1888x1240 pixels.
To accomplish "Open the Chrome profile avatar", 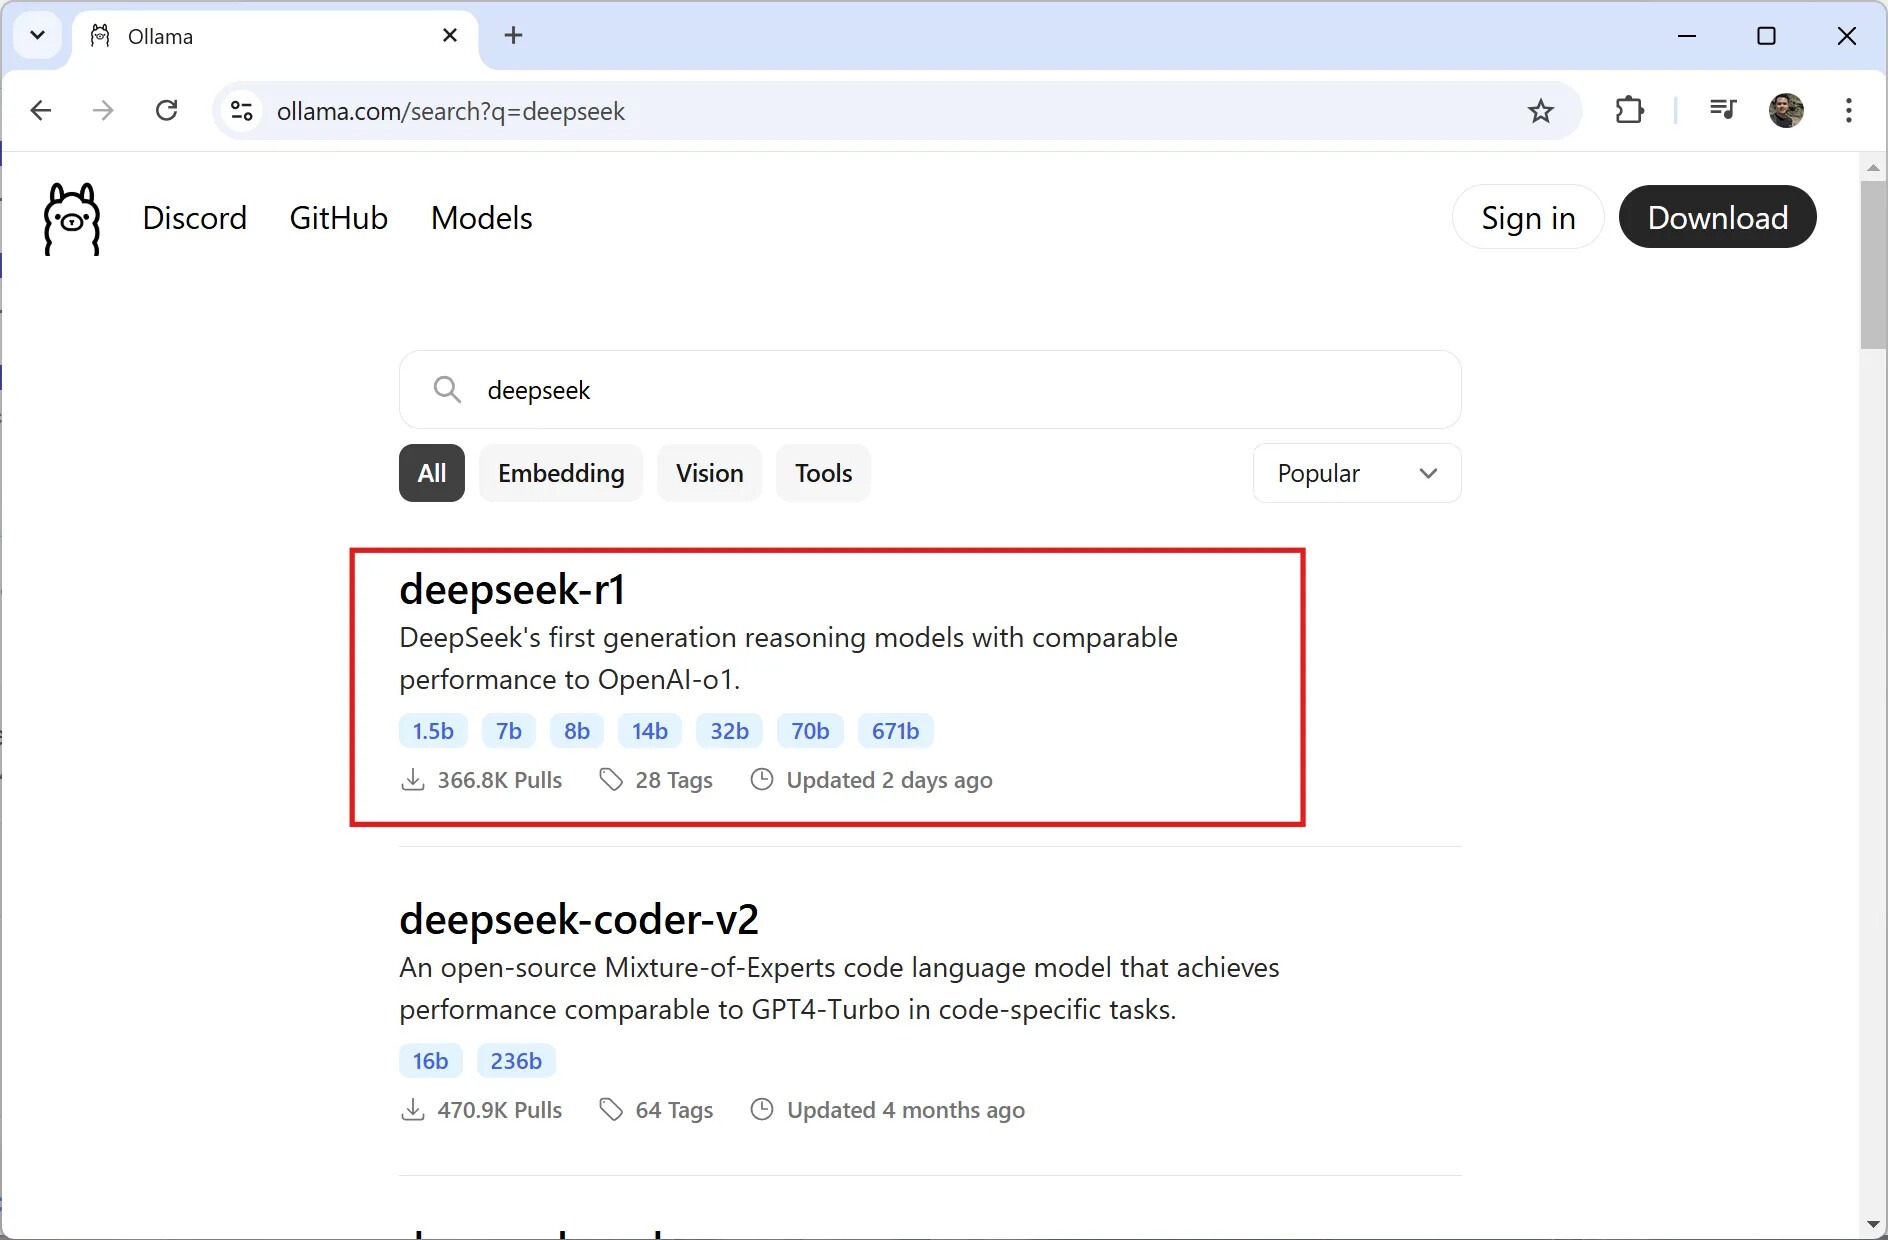I will [1785, 111].
